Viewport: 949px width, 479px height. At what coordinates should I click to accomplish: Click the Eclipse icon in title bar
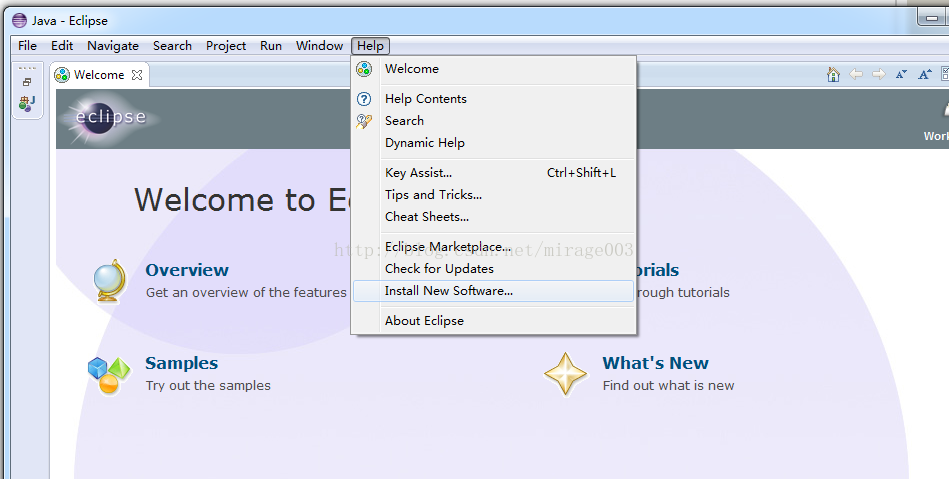(x=19, y=21)
